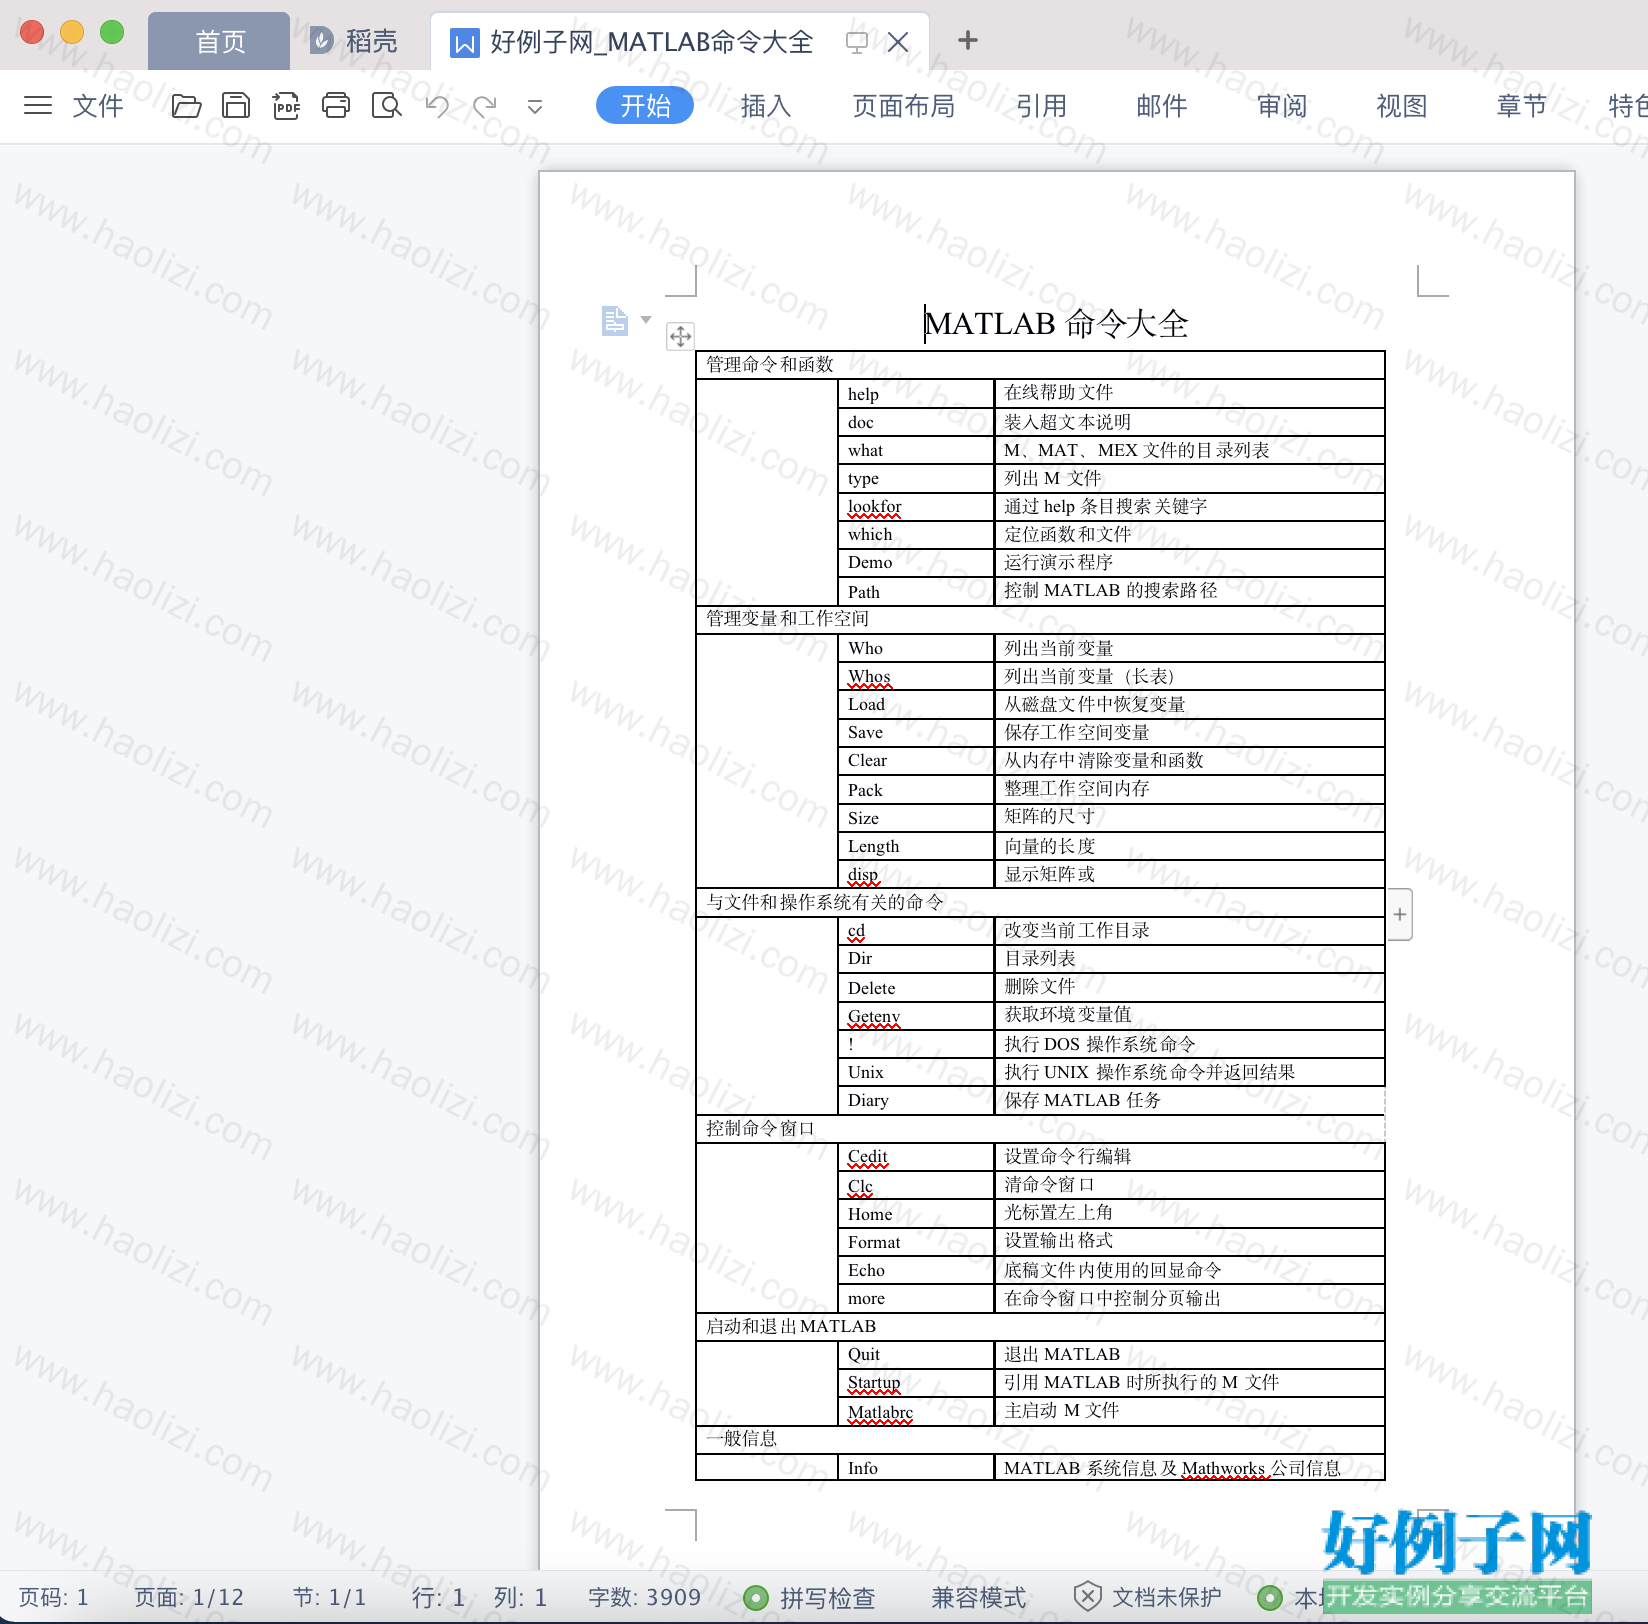Export document to PDF icon
The width and height of the screenshot is (1648, 1624).
286,105
